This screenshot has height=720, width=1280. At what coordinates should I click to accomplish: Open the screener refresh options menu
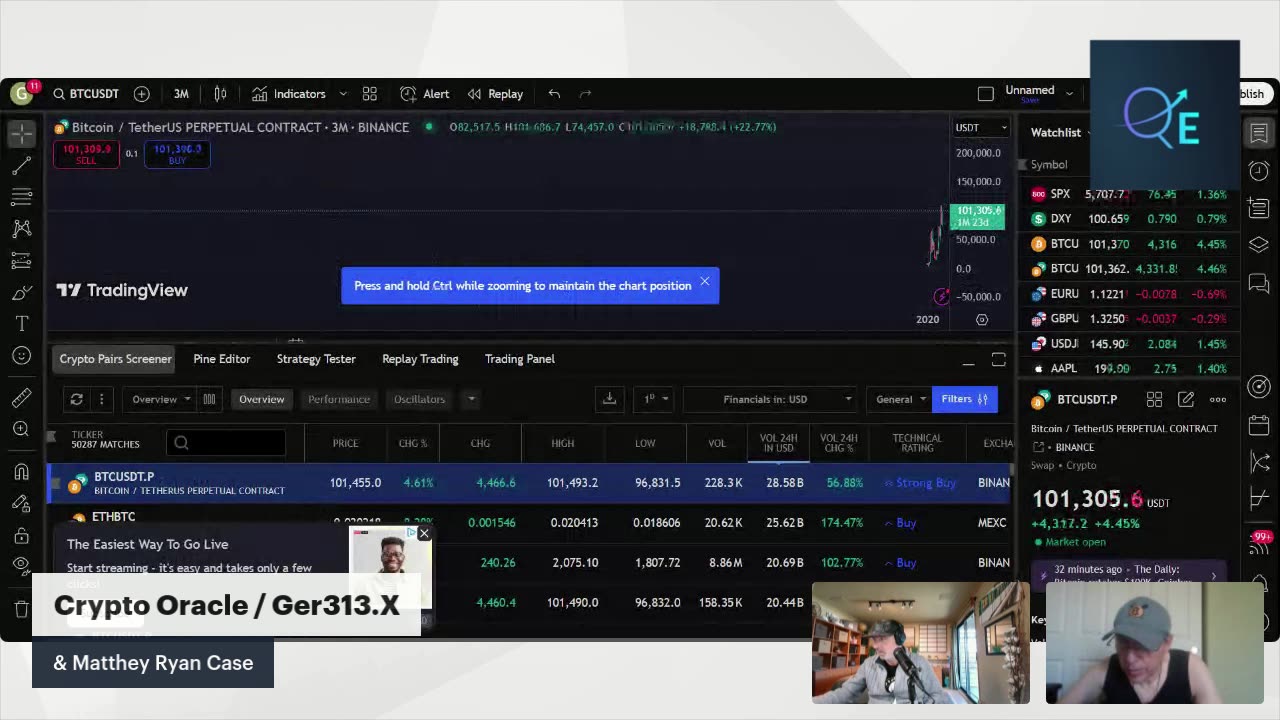[x=101, y=399]
